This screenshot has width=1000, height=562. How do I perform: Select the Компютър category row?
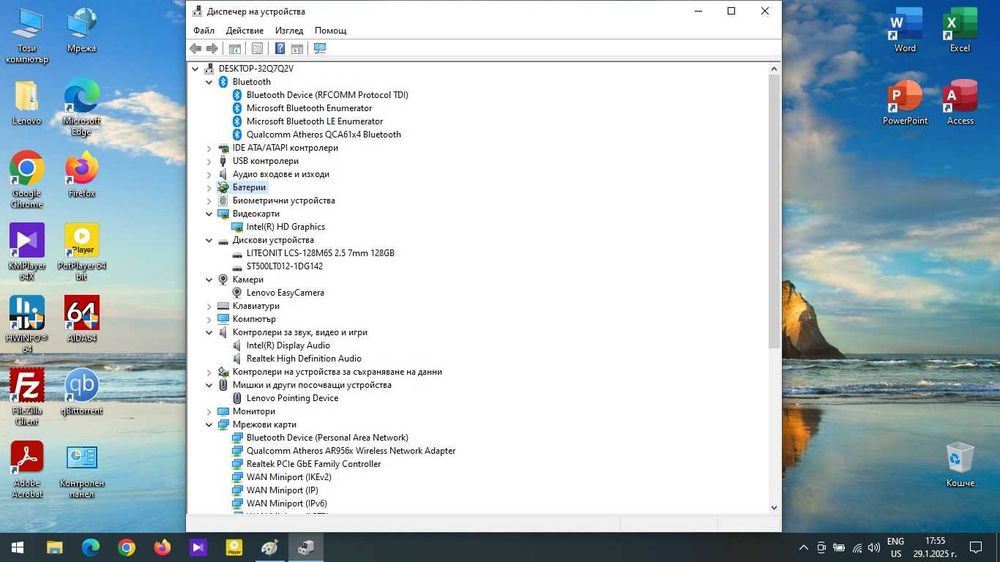point(254,319)
